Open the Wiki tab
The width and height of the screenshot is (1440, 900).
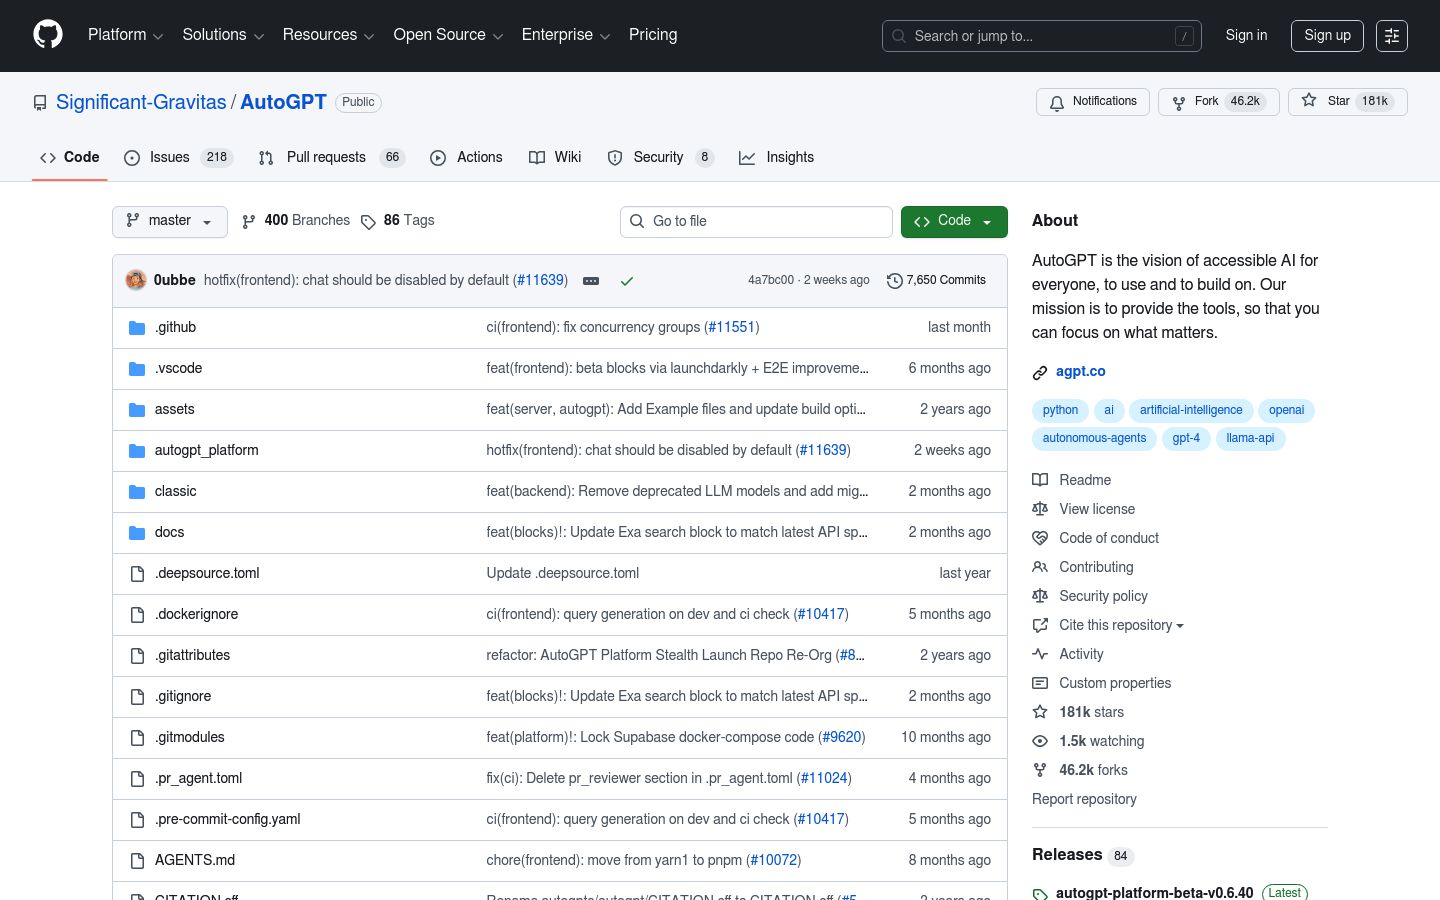555,157
